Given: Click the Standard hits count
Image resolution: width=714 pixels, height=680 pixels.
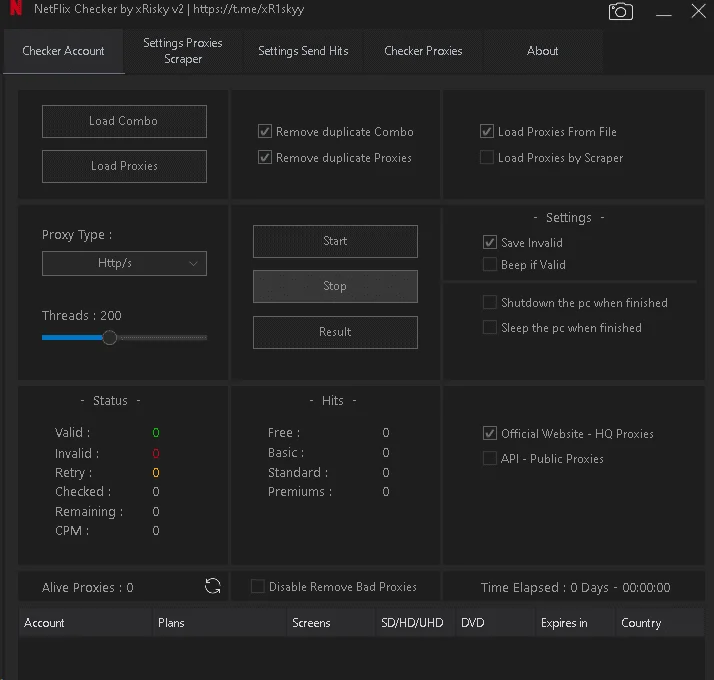Looking at the screenshot, I should (x=386, y=473).
